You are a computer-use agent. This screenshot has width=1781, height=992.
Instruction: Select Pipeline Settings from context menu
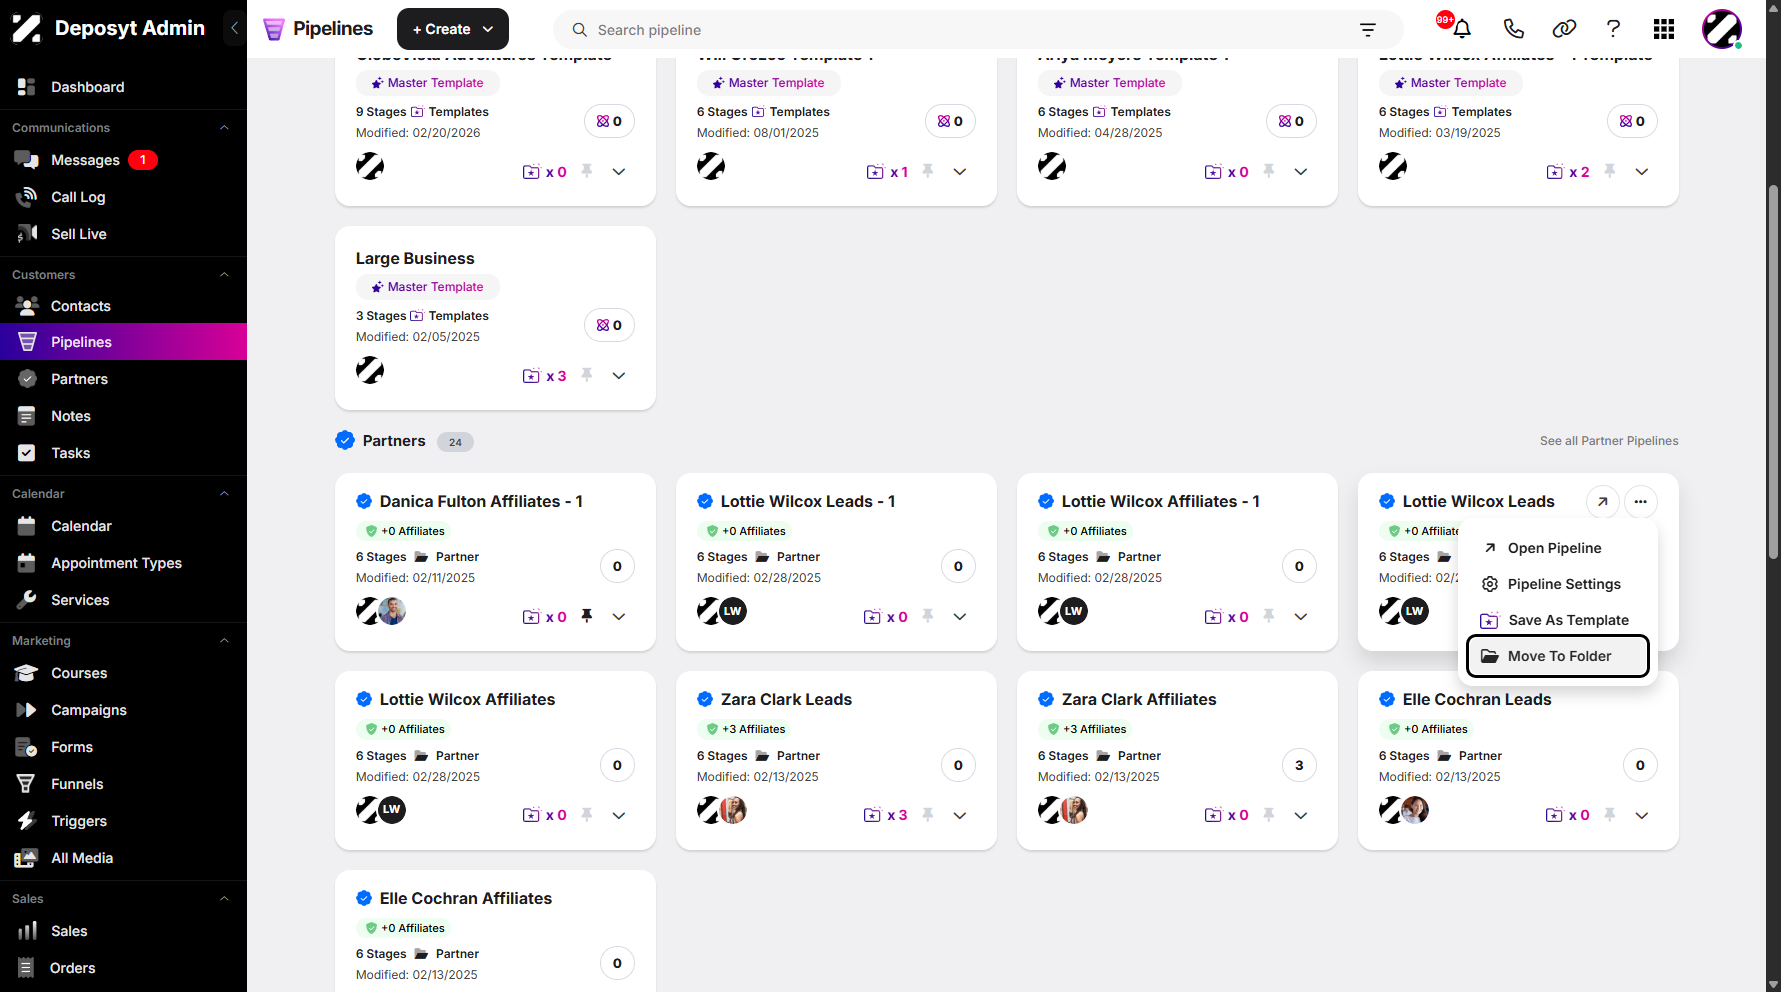pyautogui.click(x=1557, y=584)
